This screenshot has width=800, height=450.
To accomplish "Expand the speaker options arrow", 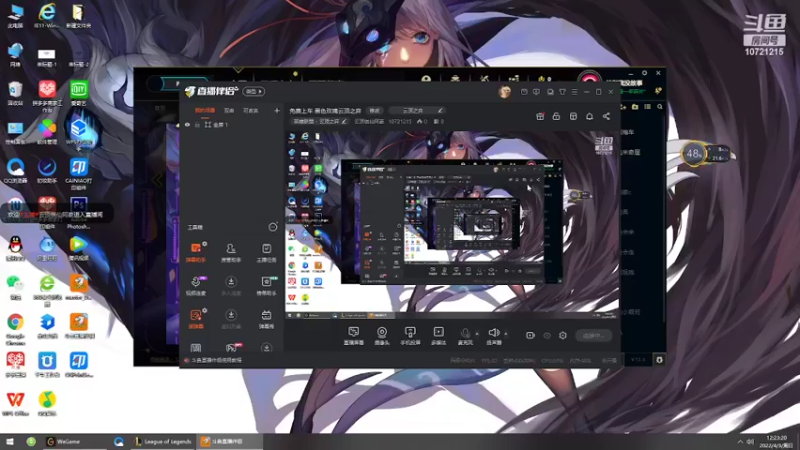I will click(x=506, y=334).
